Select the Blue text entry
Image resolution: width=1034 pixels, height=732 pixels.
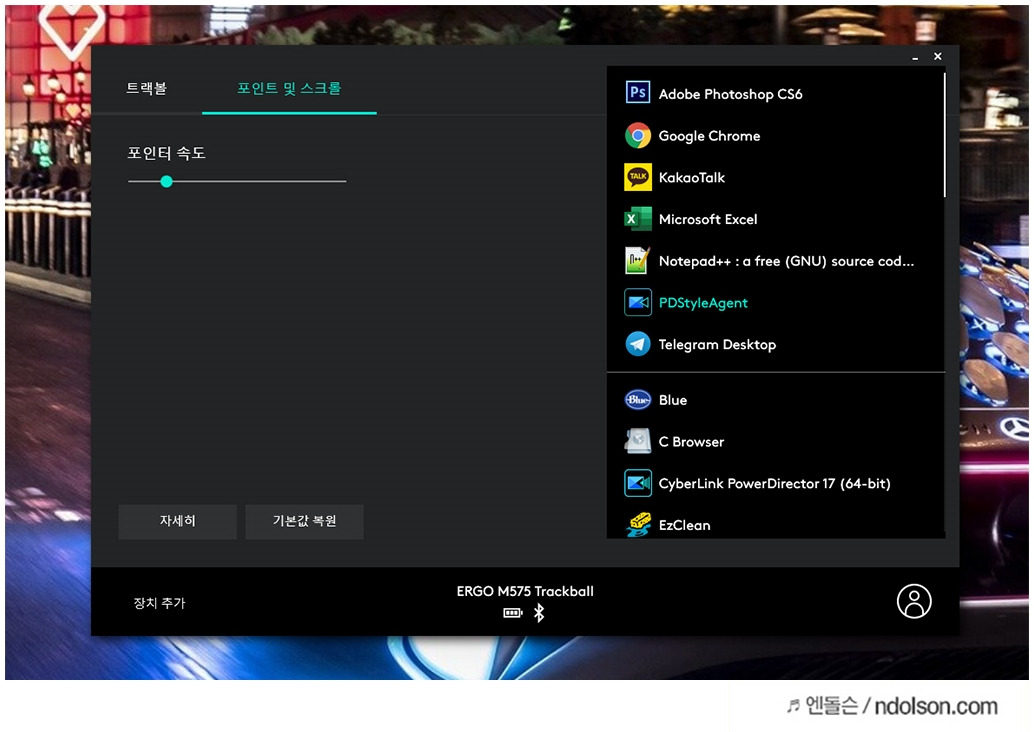pyautogui.click(x=673, y=400)
